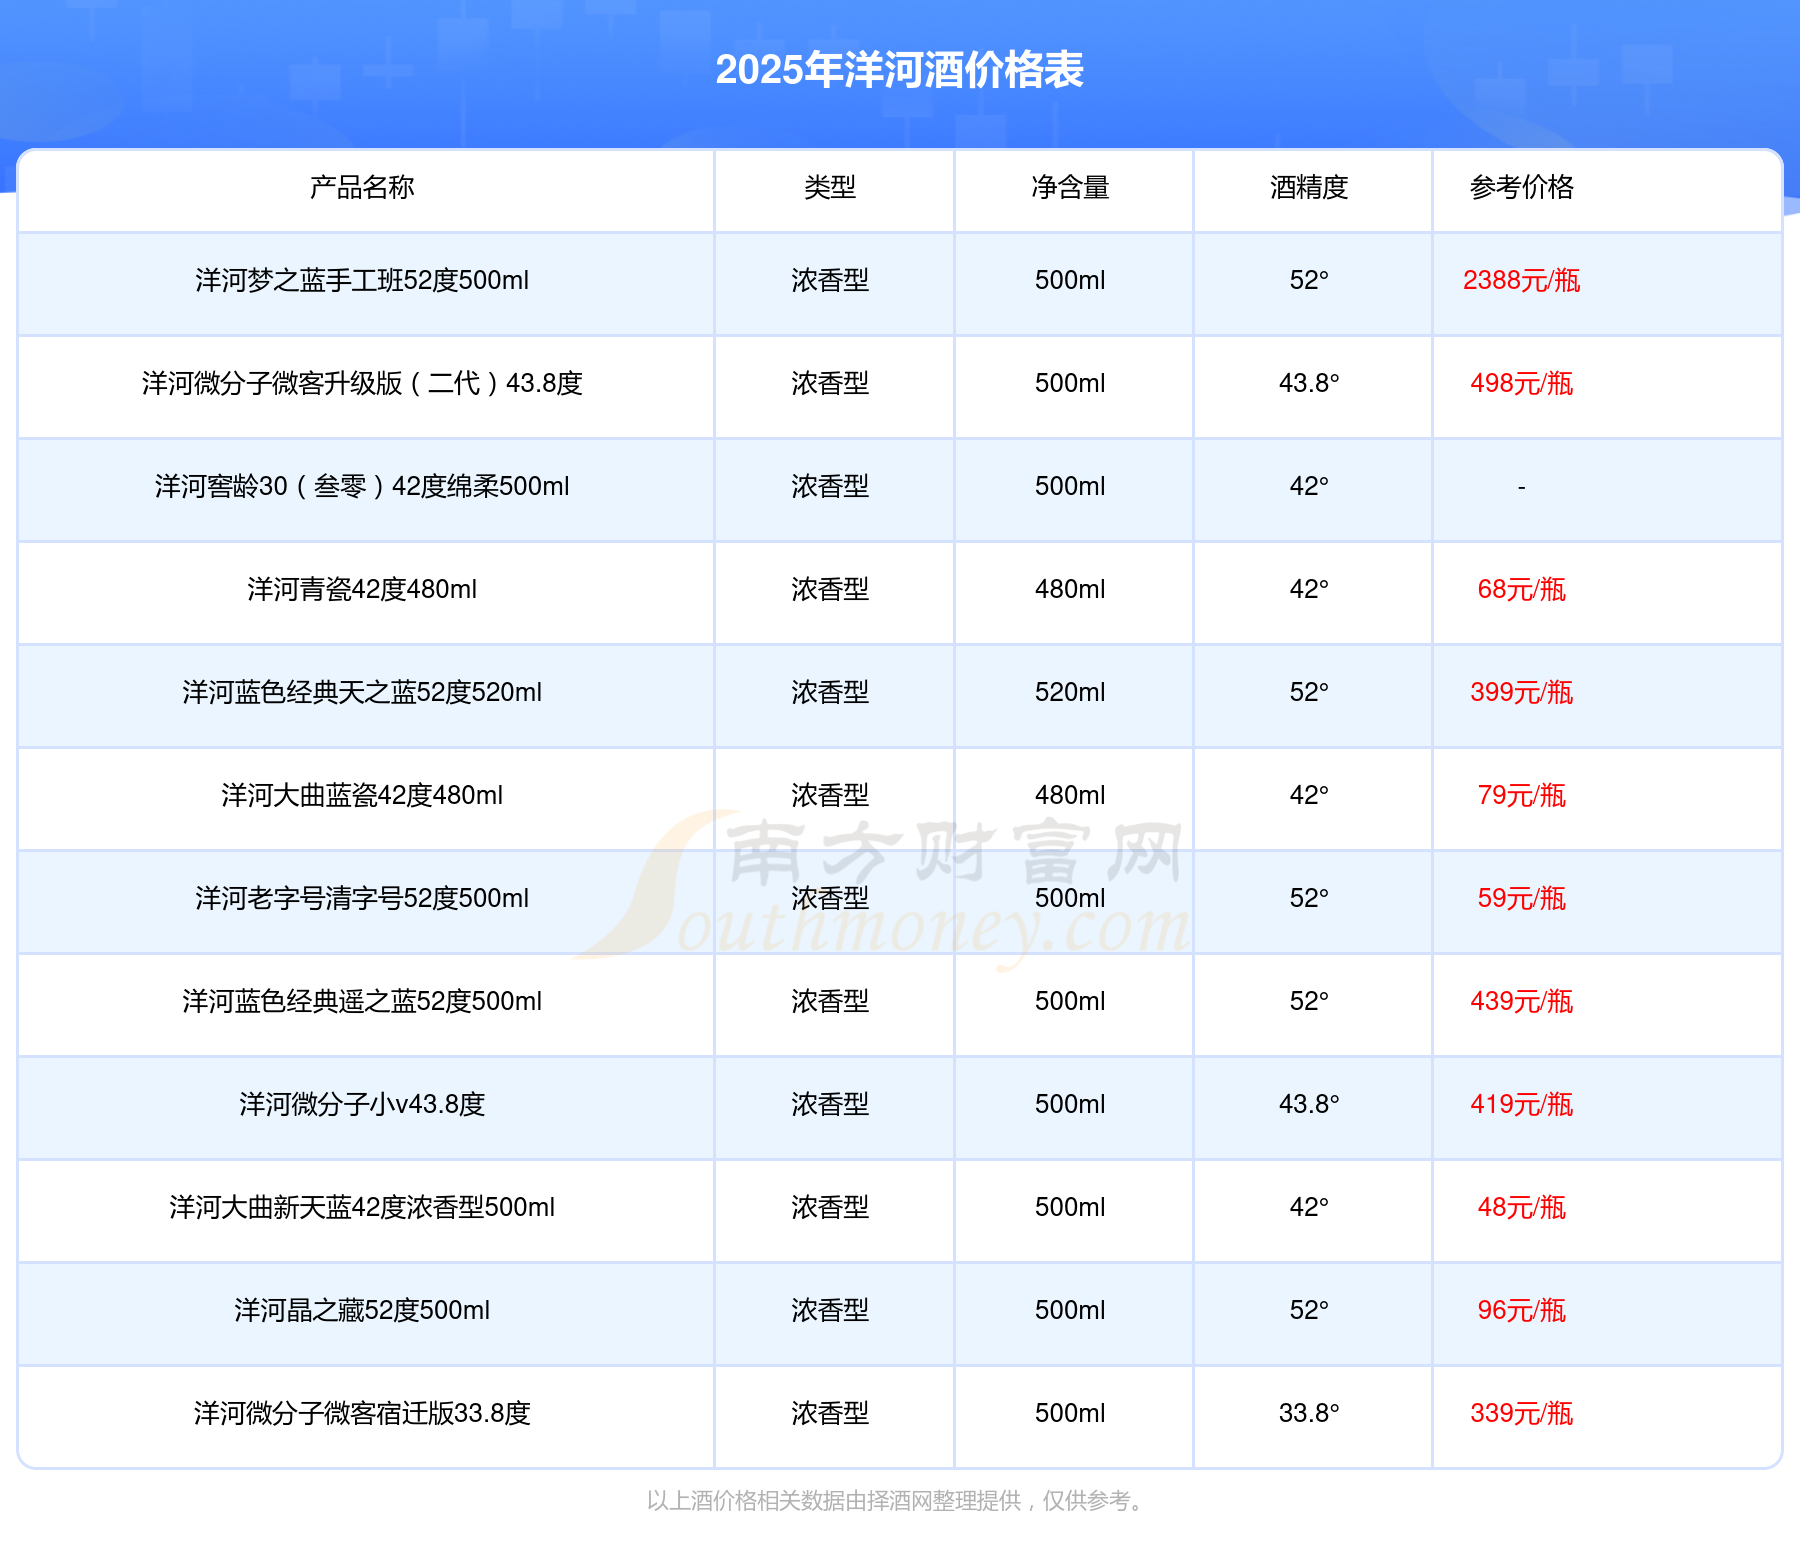Click the 419元/瓶 price
Screen dimensions: 1800x1560
click(1522, 1105)
